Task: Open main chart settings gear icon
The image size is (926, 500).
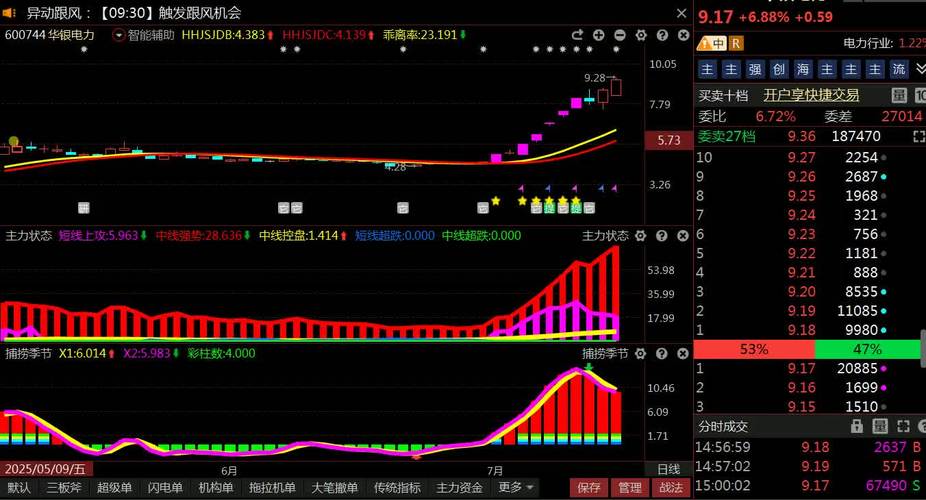Action: 641,35
